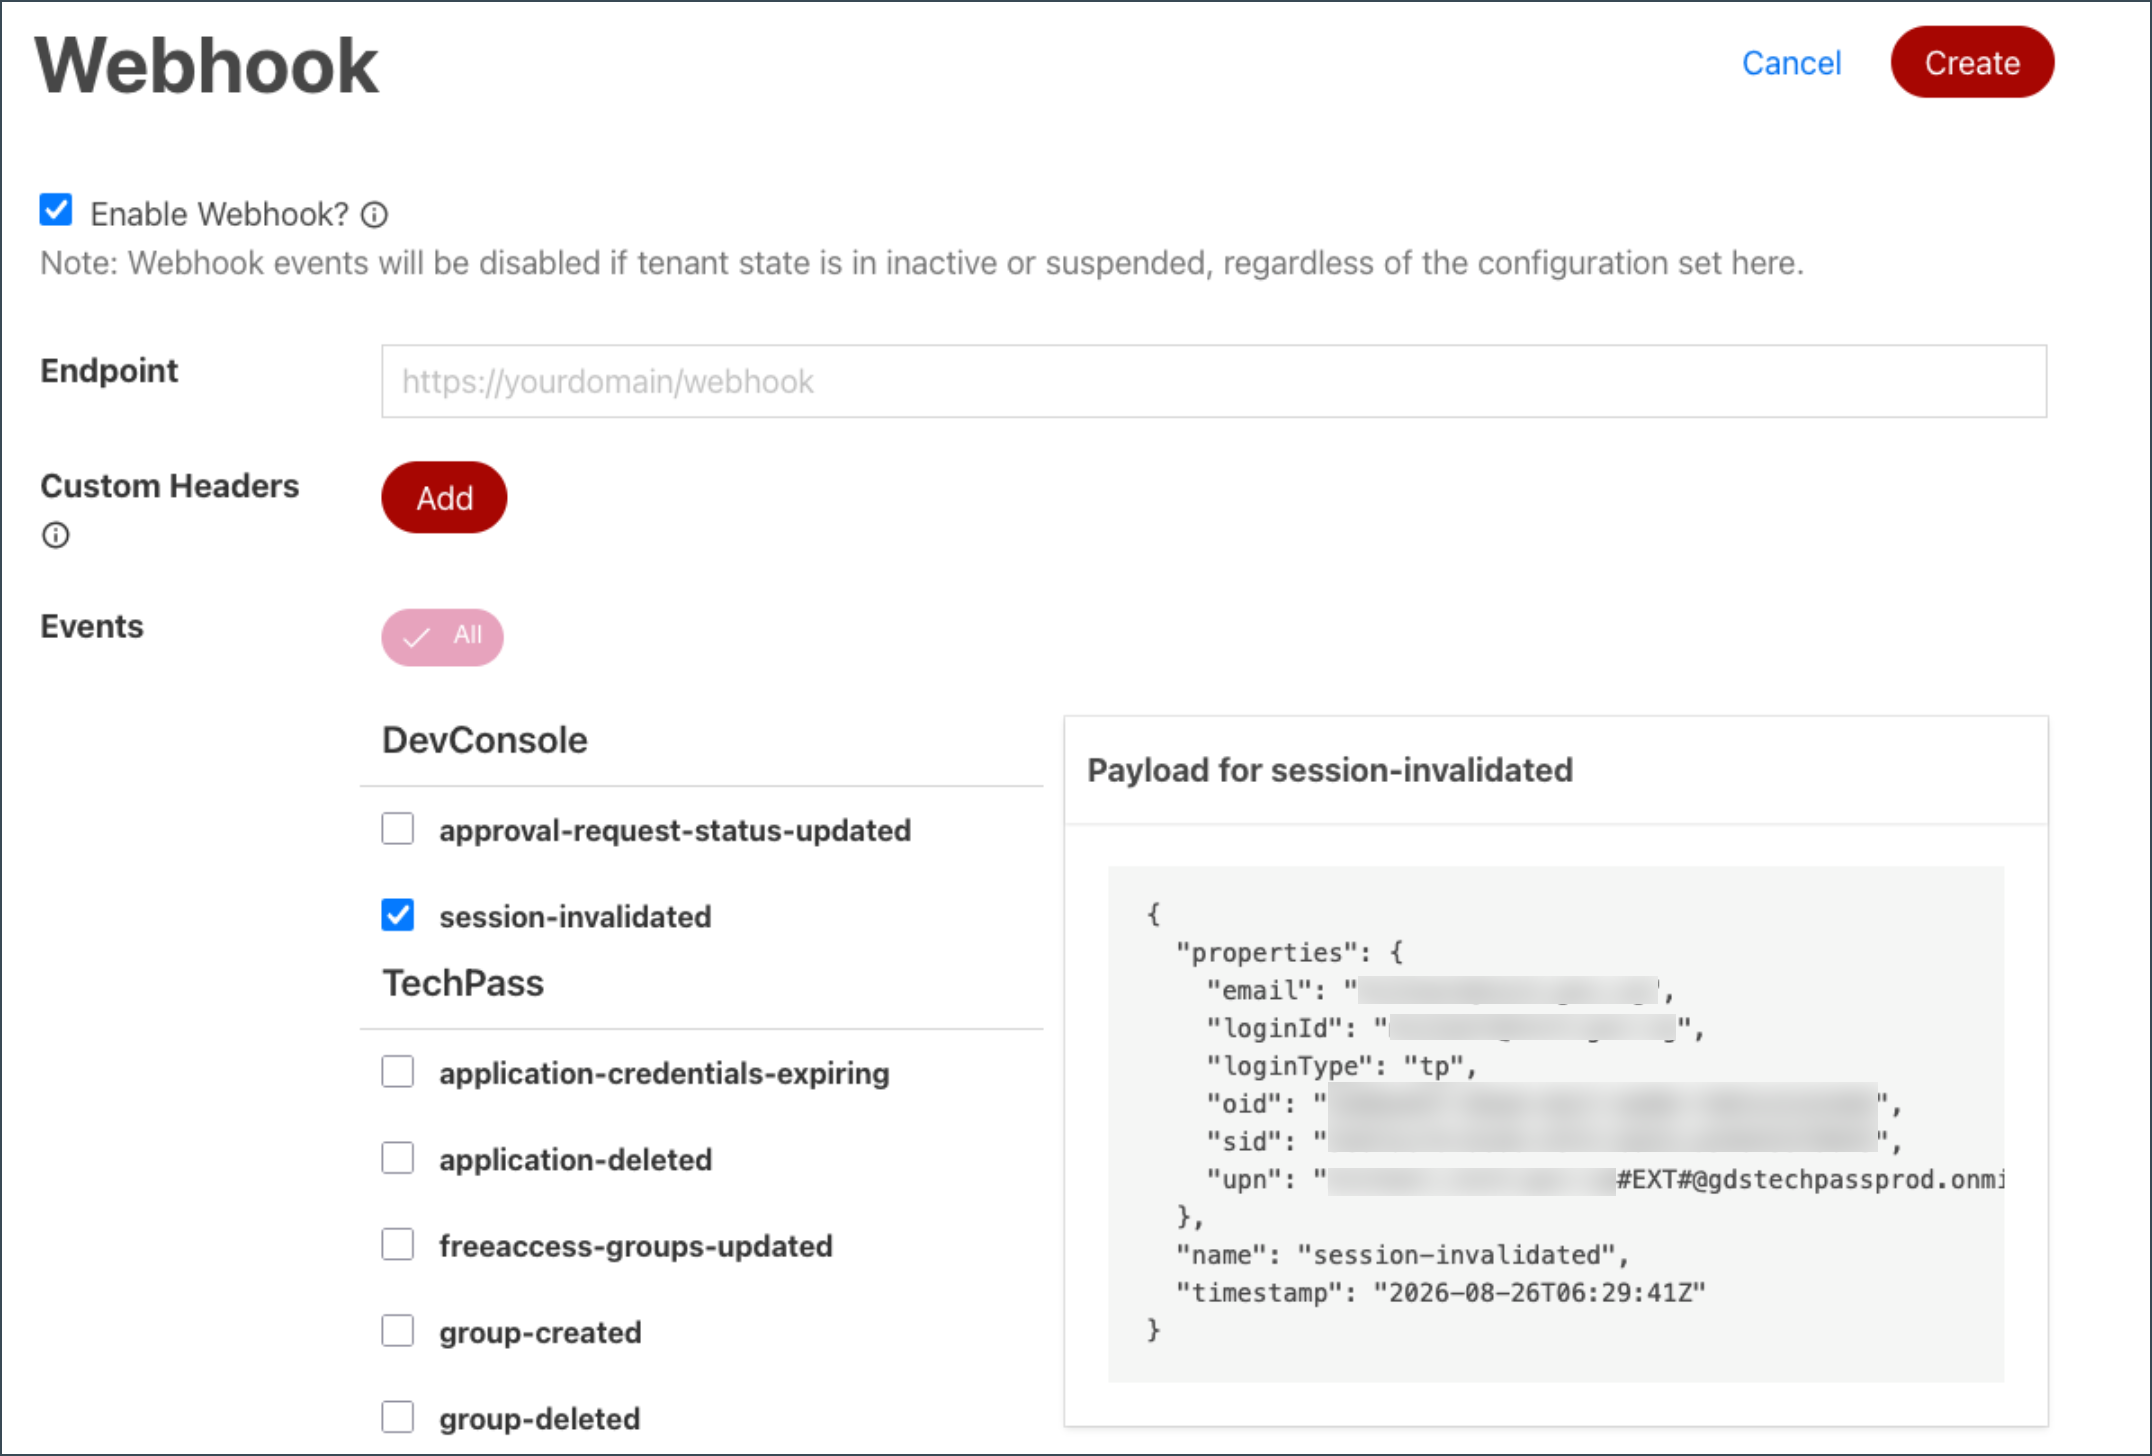Click the "name": "session-invalidated" line

[x=1402, y=1255]
